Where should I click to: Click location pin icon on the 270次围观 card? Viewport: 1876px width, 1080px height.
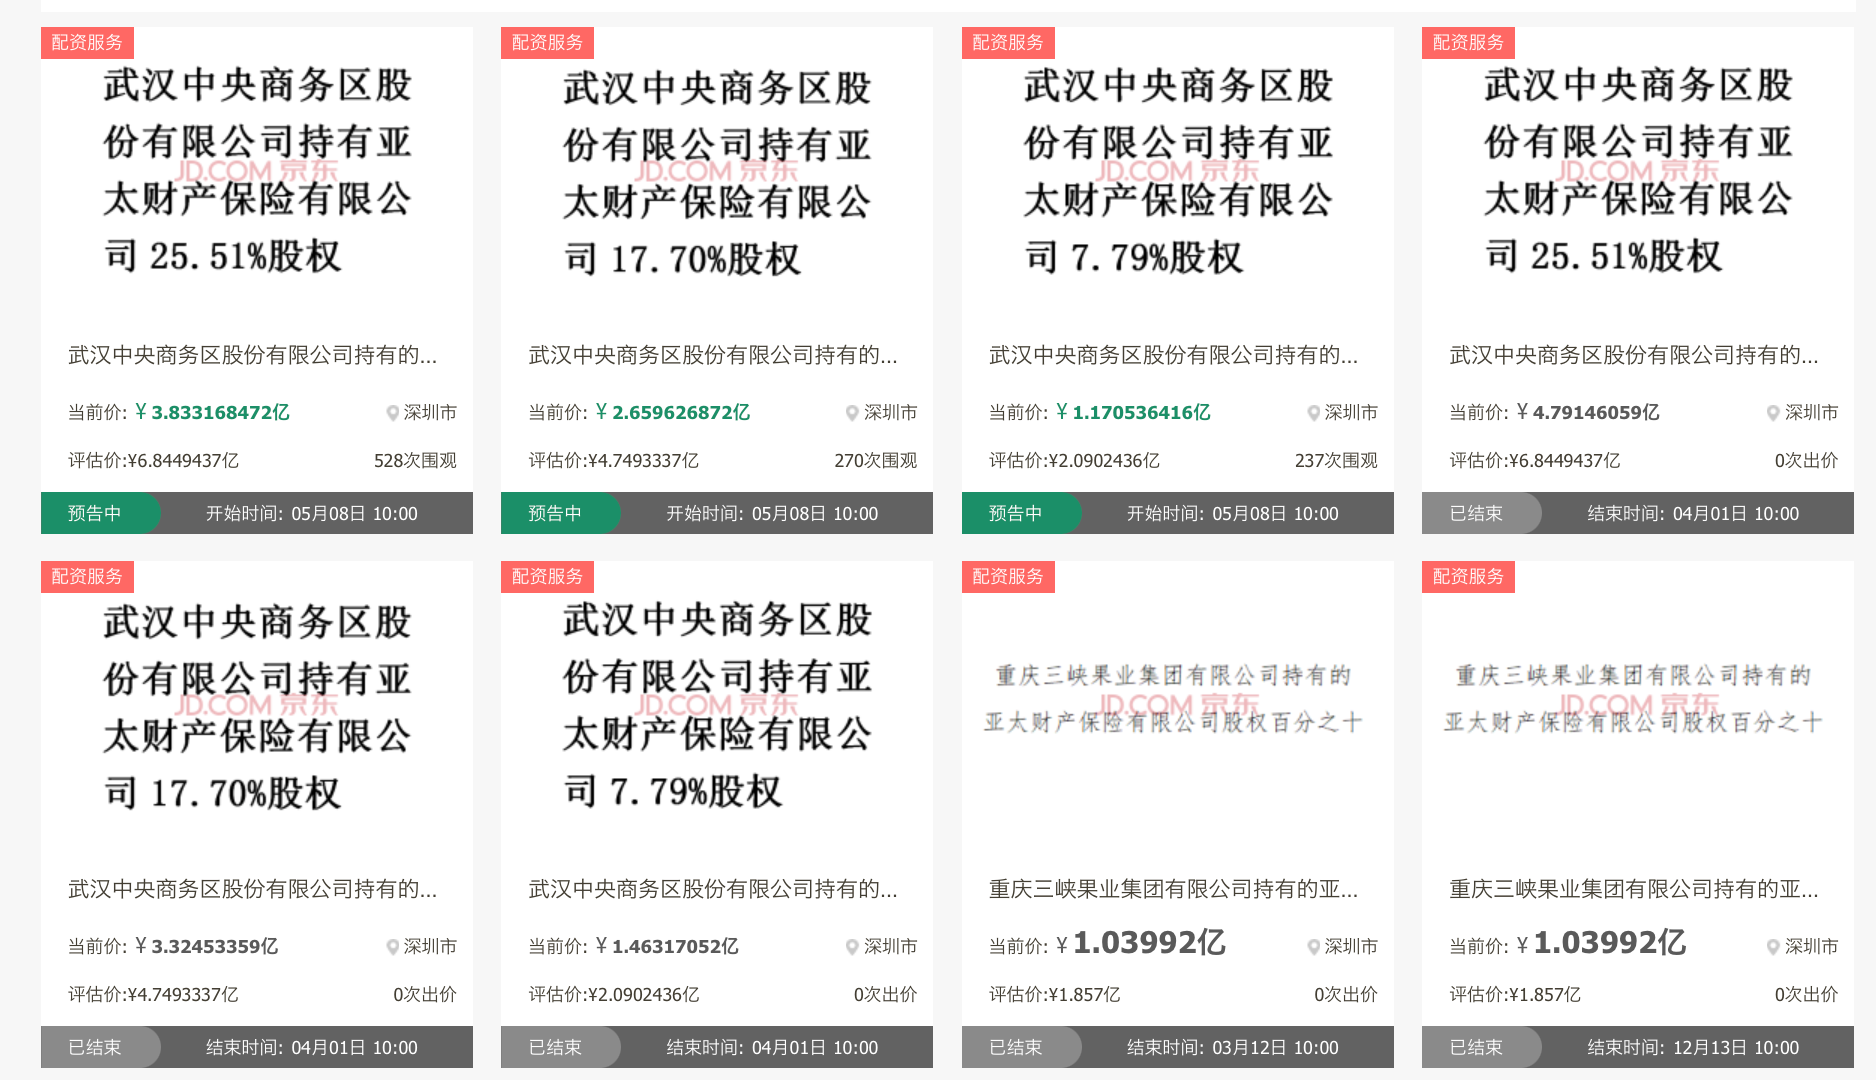click(x=853, y=413)
